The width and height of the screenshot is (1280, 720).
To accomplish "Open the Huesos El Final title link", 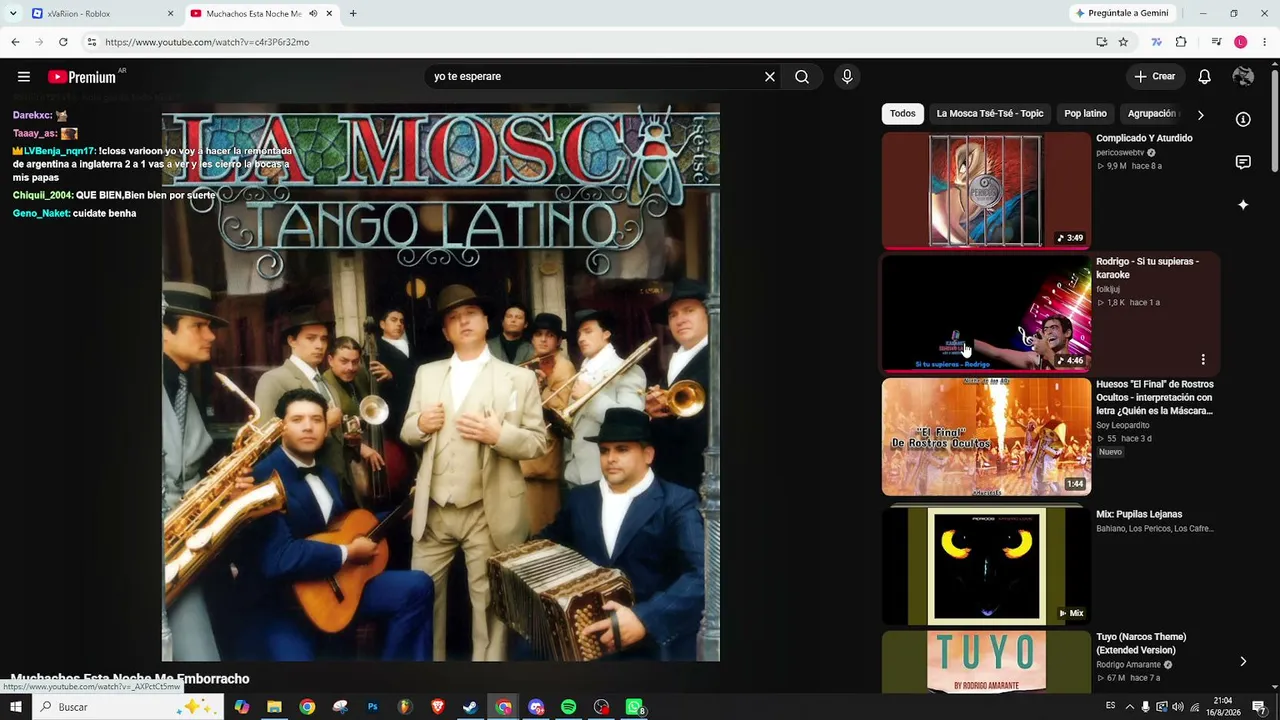I will 1155,398.
